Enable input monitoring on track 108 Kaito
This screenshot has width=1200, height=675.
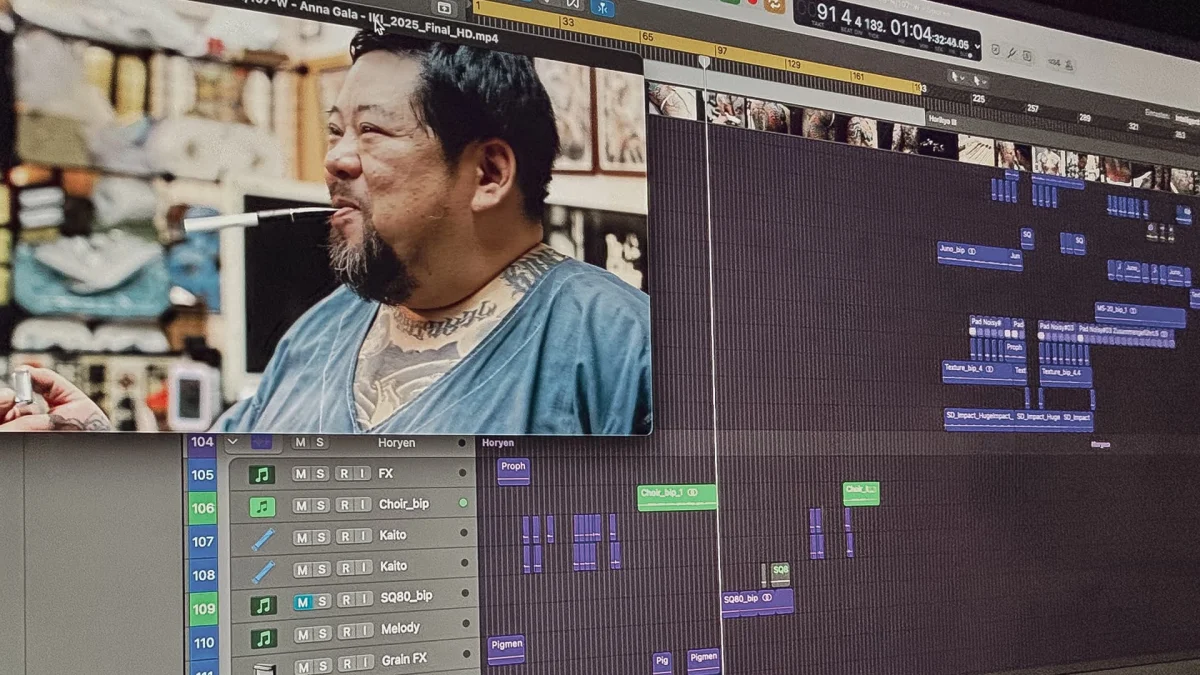pos(363,568)
